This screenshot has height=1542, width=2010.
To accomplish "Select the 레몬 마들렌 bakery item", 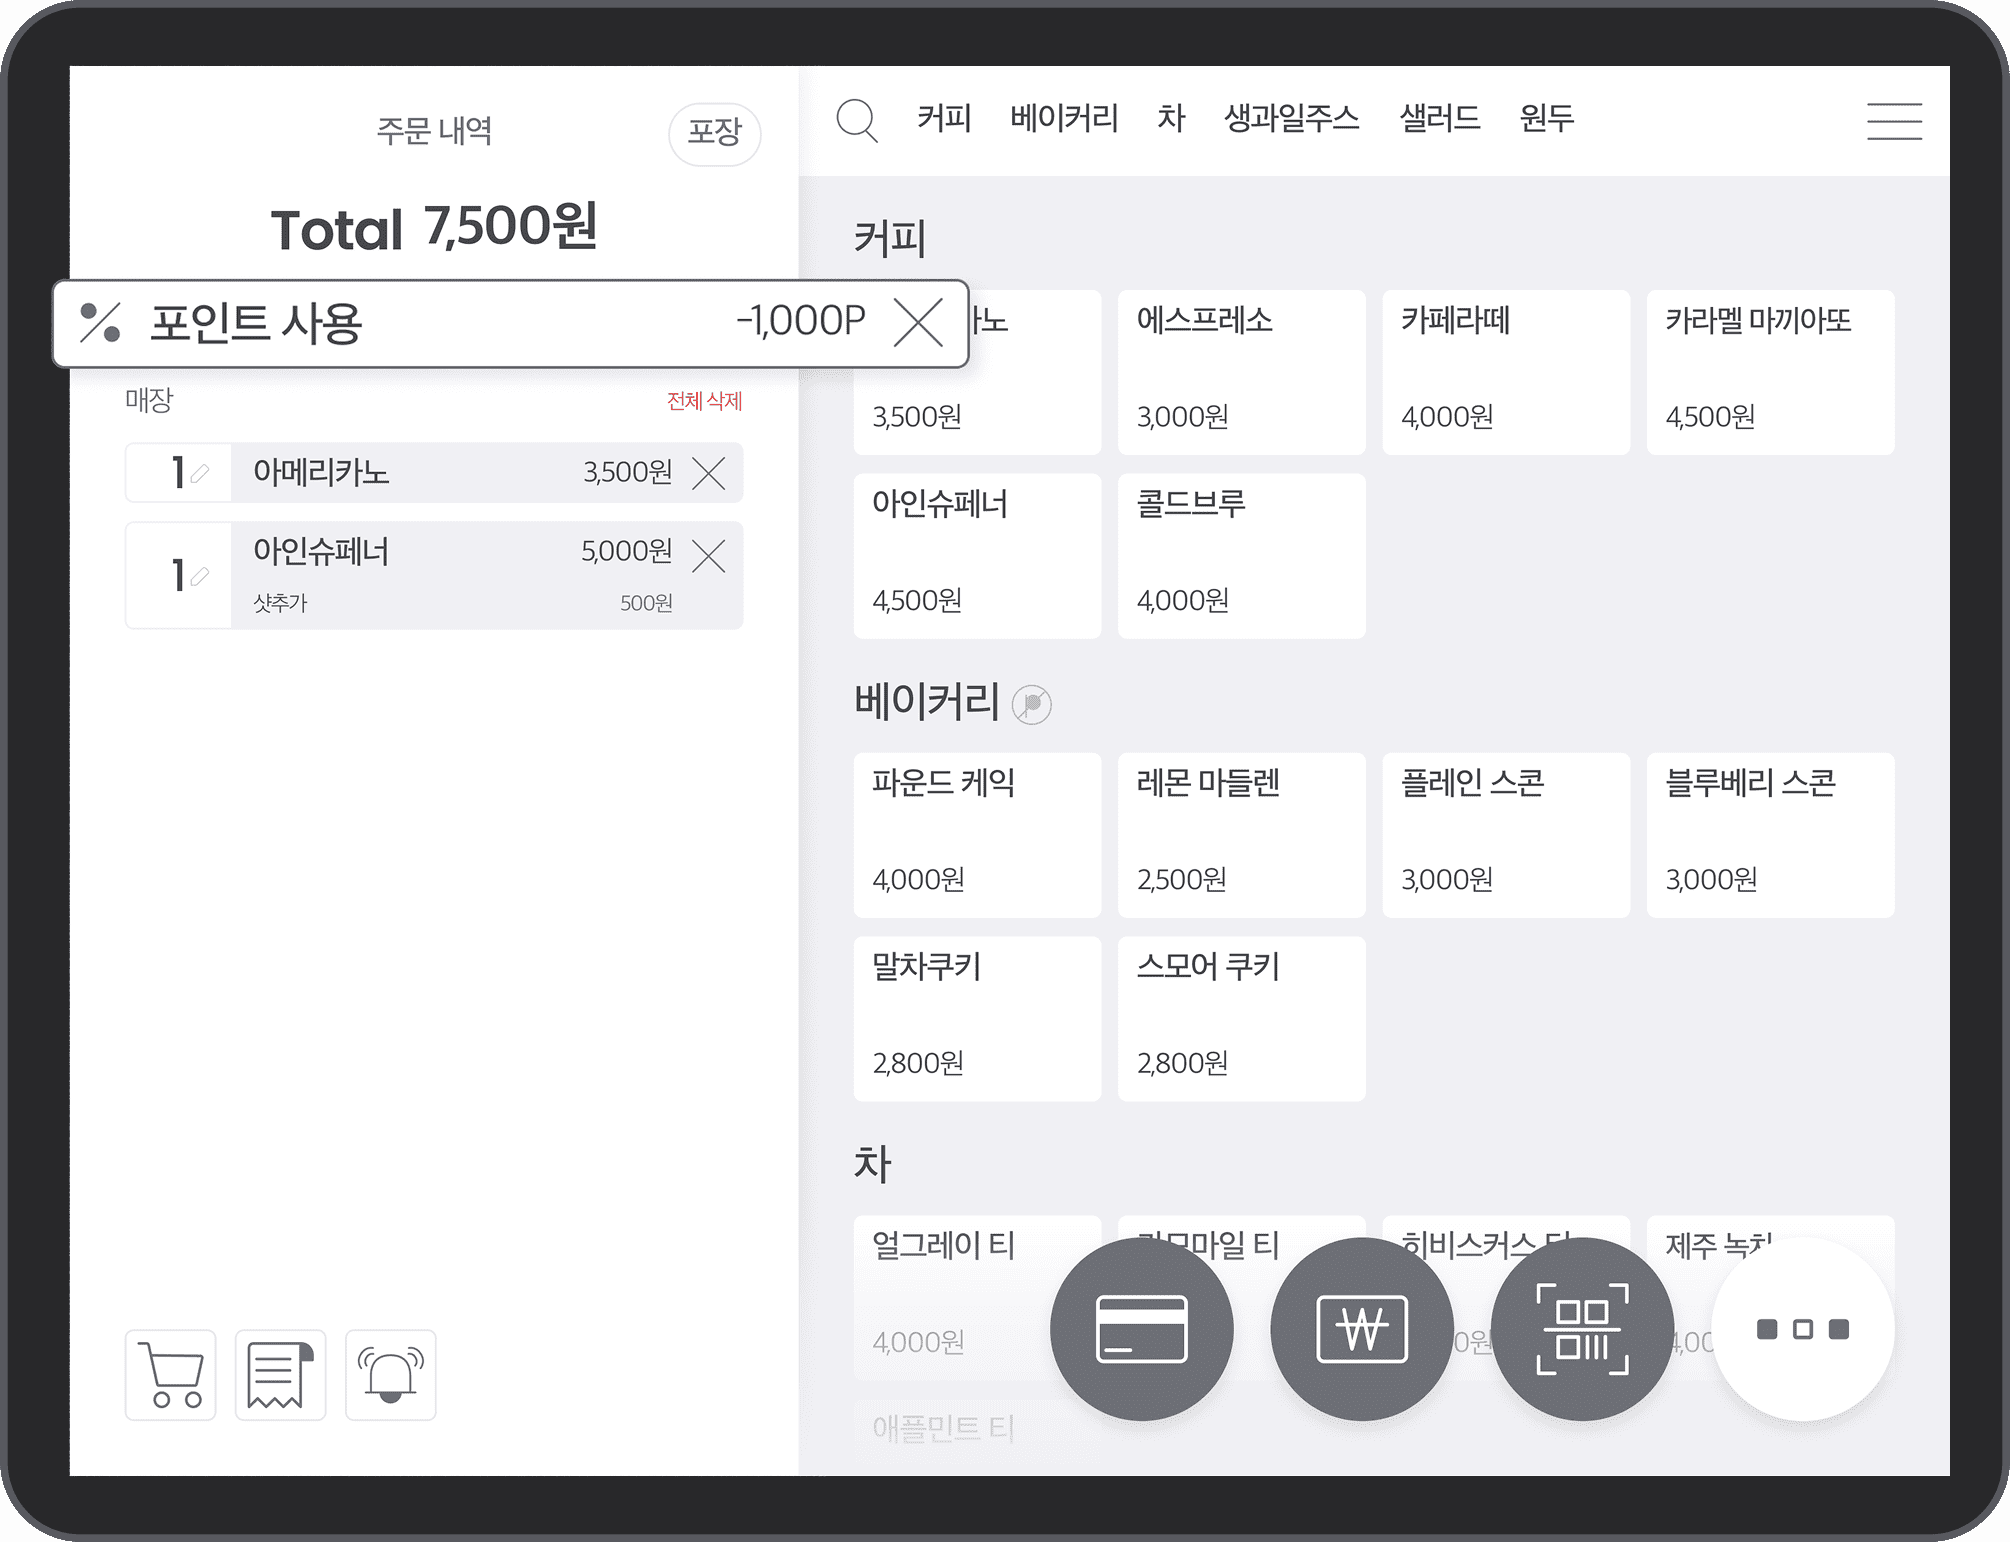I will point(1241,835).
